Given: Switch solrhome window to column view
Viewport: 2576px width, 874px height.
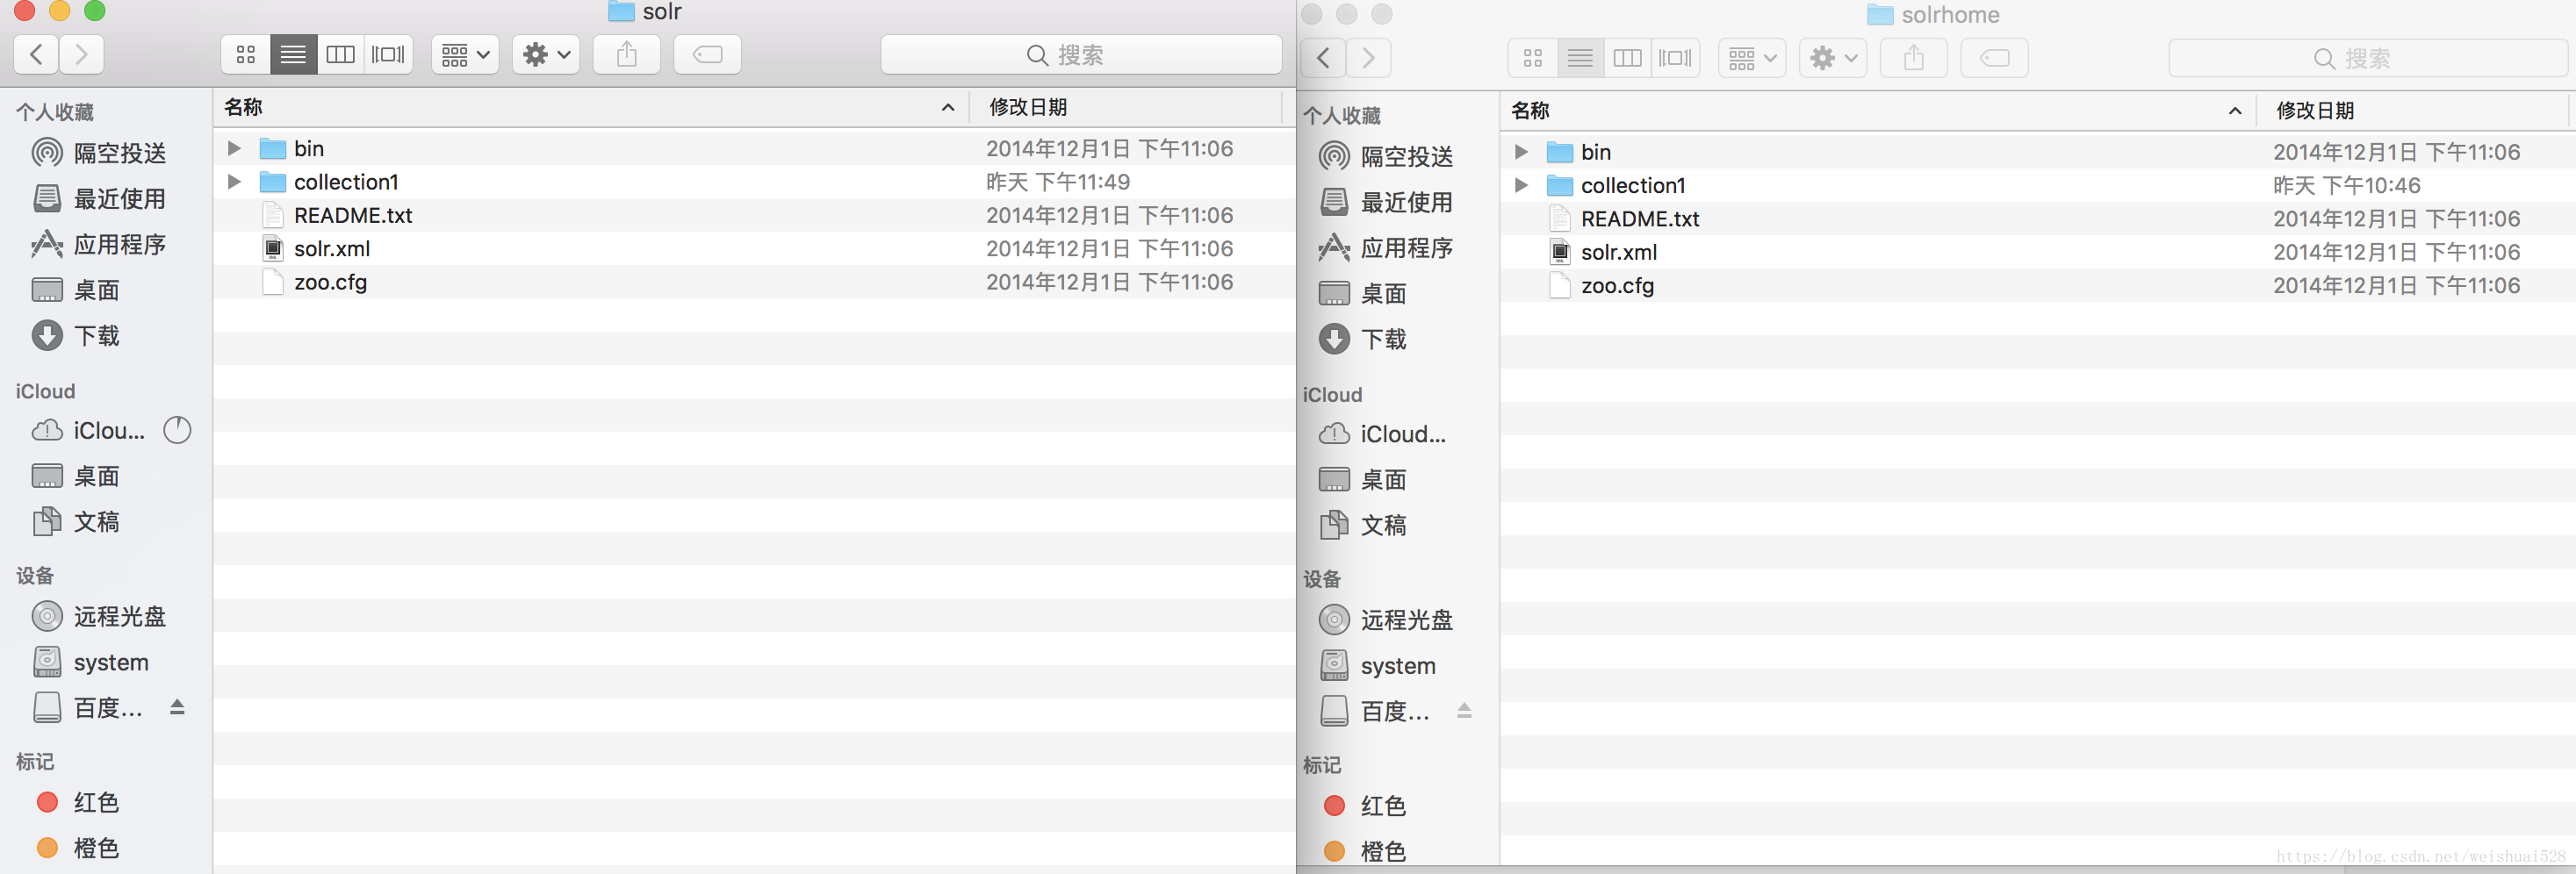Looking at the screenshot, I should pyautogui.click(x=1628, y=58).
